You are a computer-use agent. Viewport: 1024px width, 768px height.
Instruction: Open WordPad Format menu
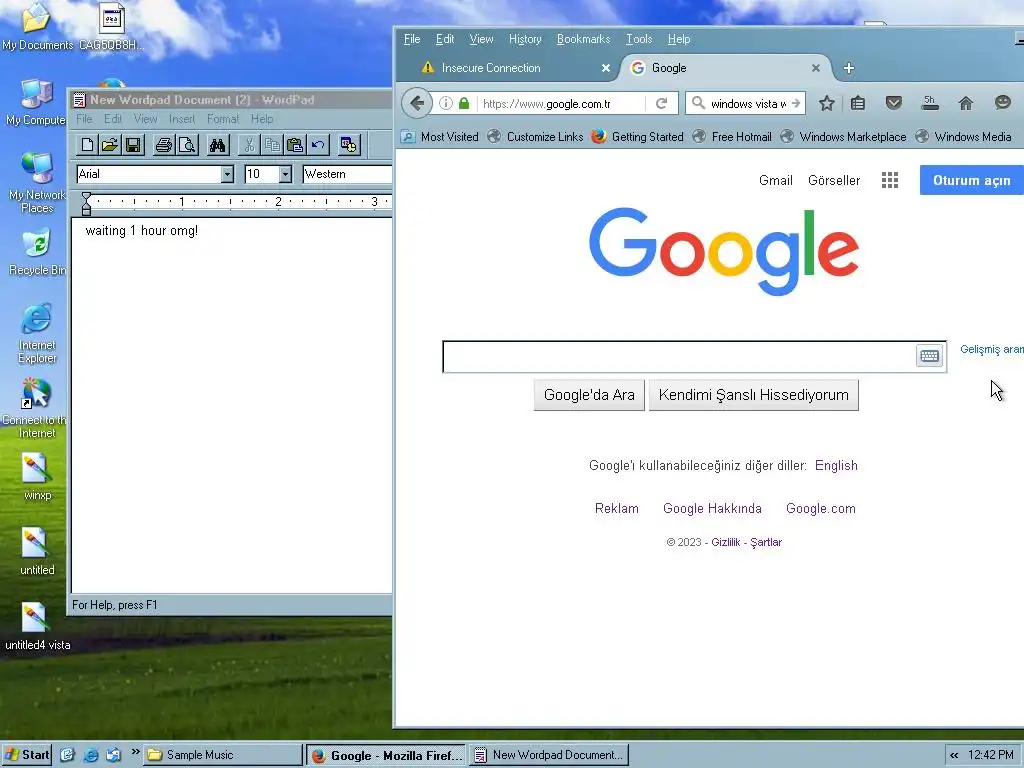point(223,119)
